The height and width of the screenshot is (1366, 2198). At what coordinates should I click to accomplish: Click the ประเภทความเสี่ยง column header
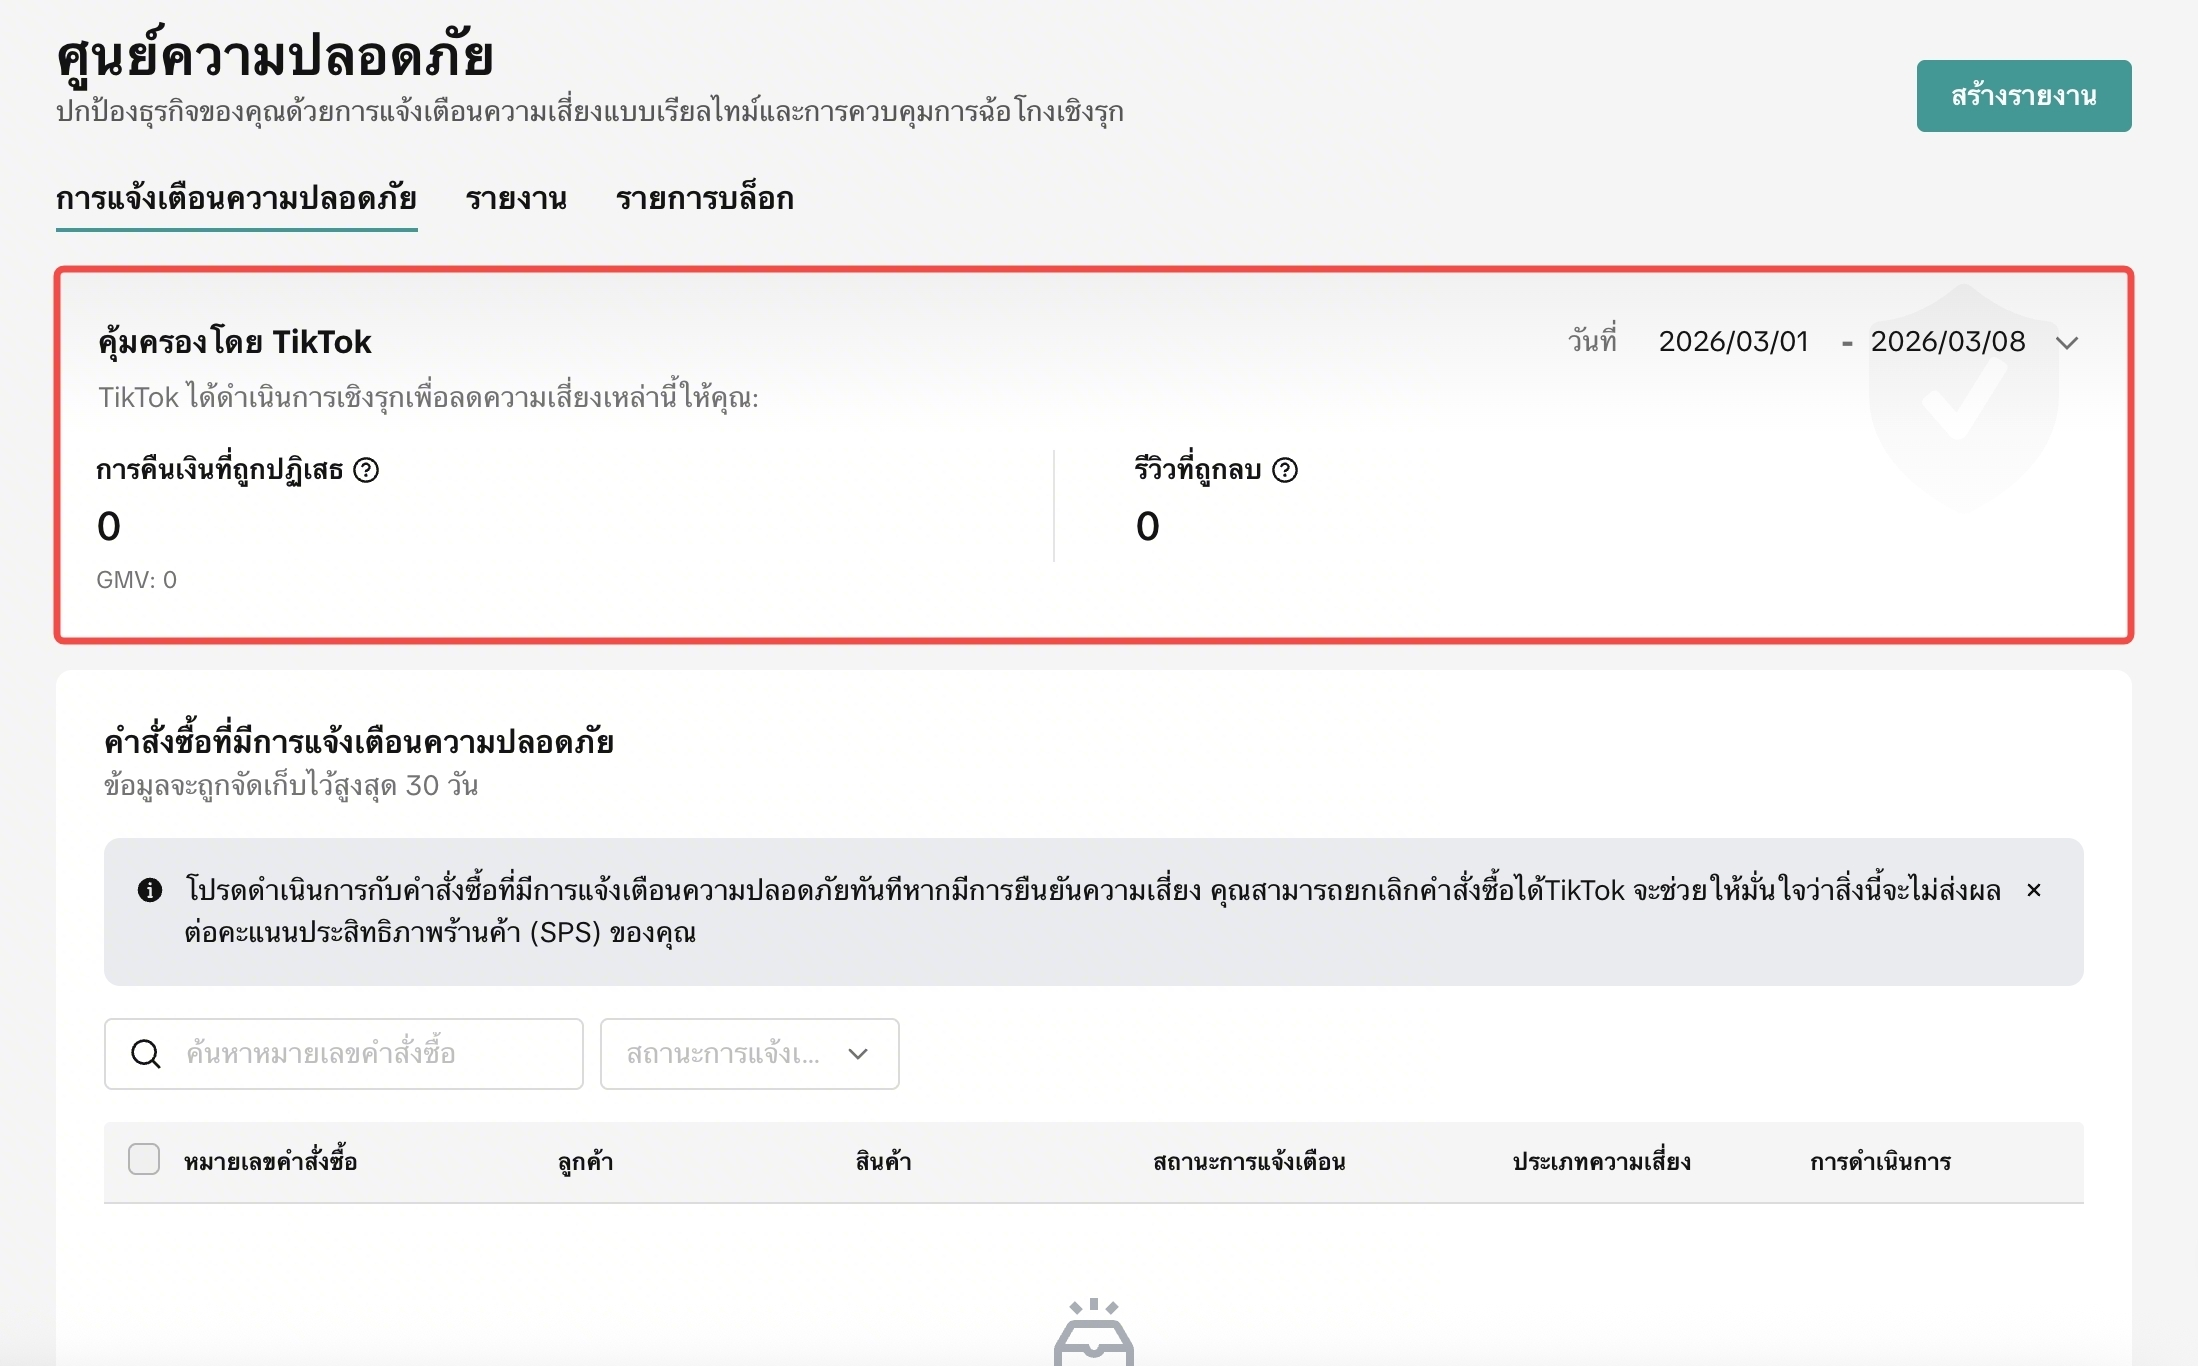tap(1601, 1162)
